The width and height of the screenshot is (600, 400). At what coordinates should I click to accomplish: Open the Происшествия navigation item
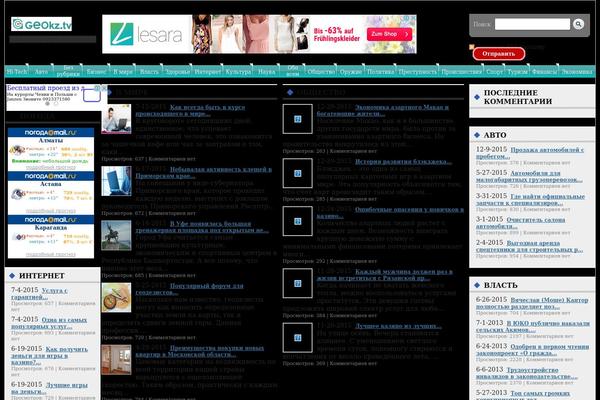click(461, 72)
